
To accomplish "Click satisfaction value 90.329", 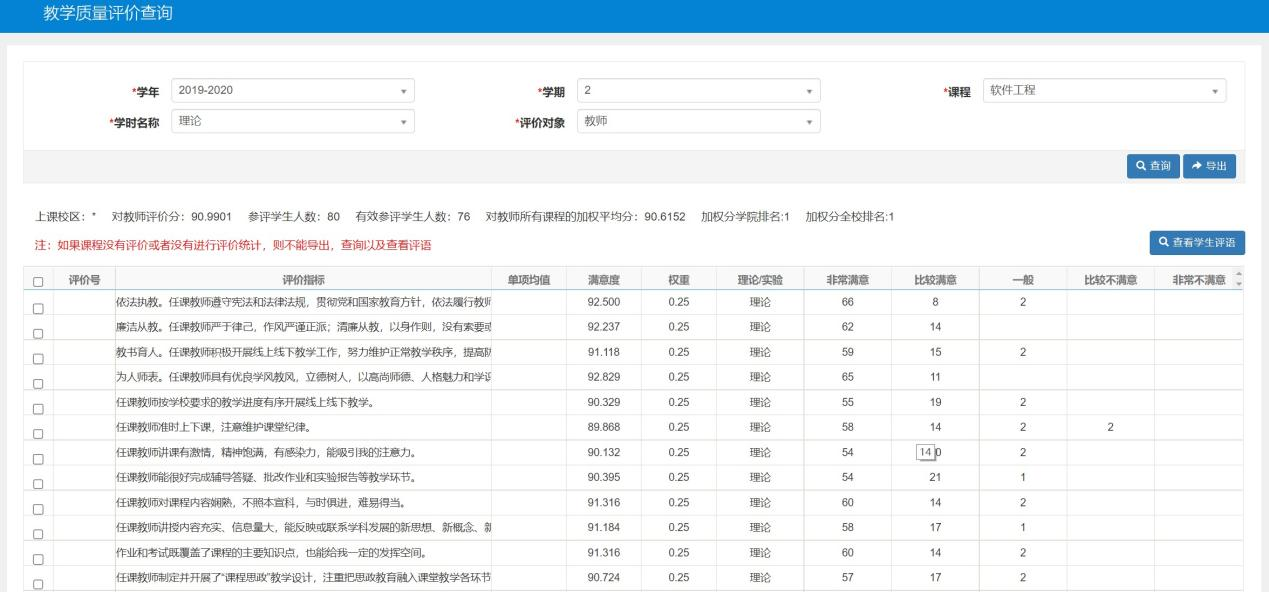I will click(604, 401).
